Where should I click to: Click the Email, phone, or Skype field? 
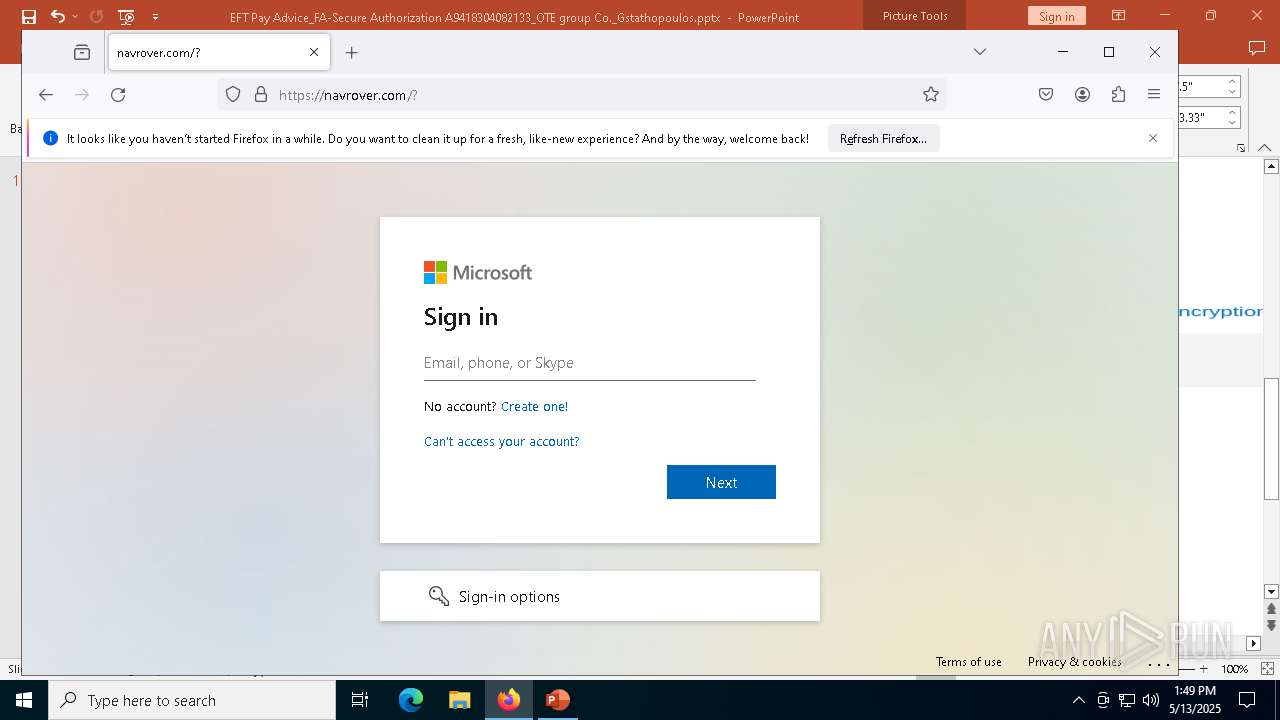pyautogui.click(x=590, y=363)
